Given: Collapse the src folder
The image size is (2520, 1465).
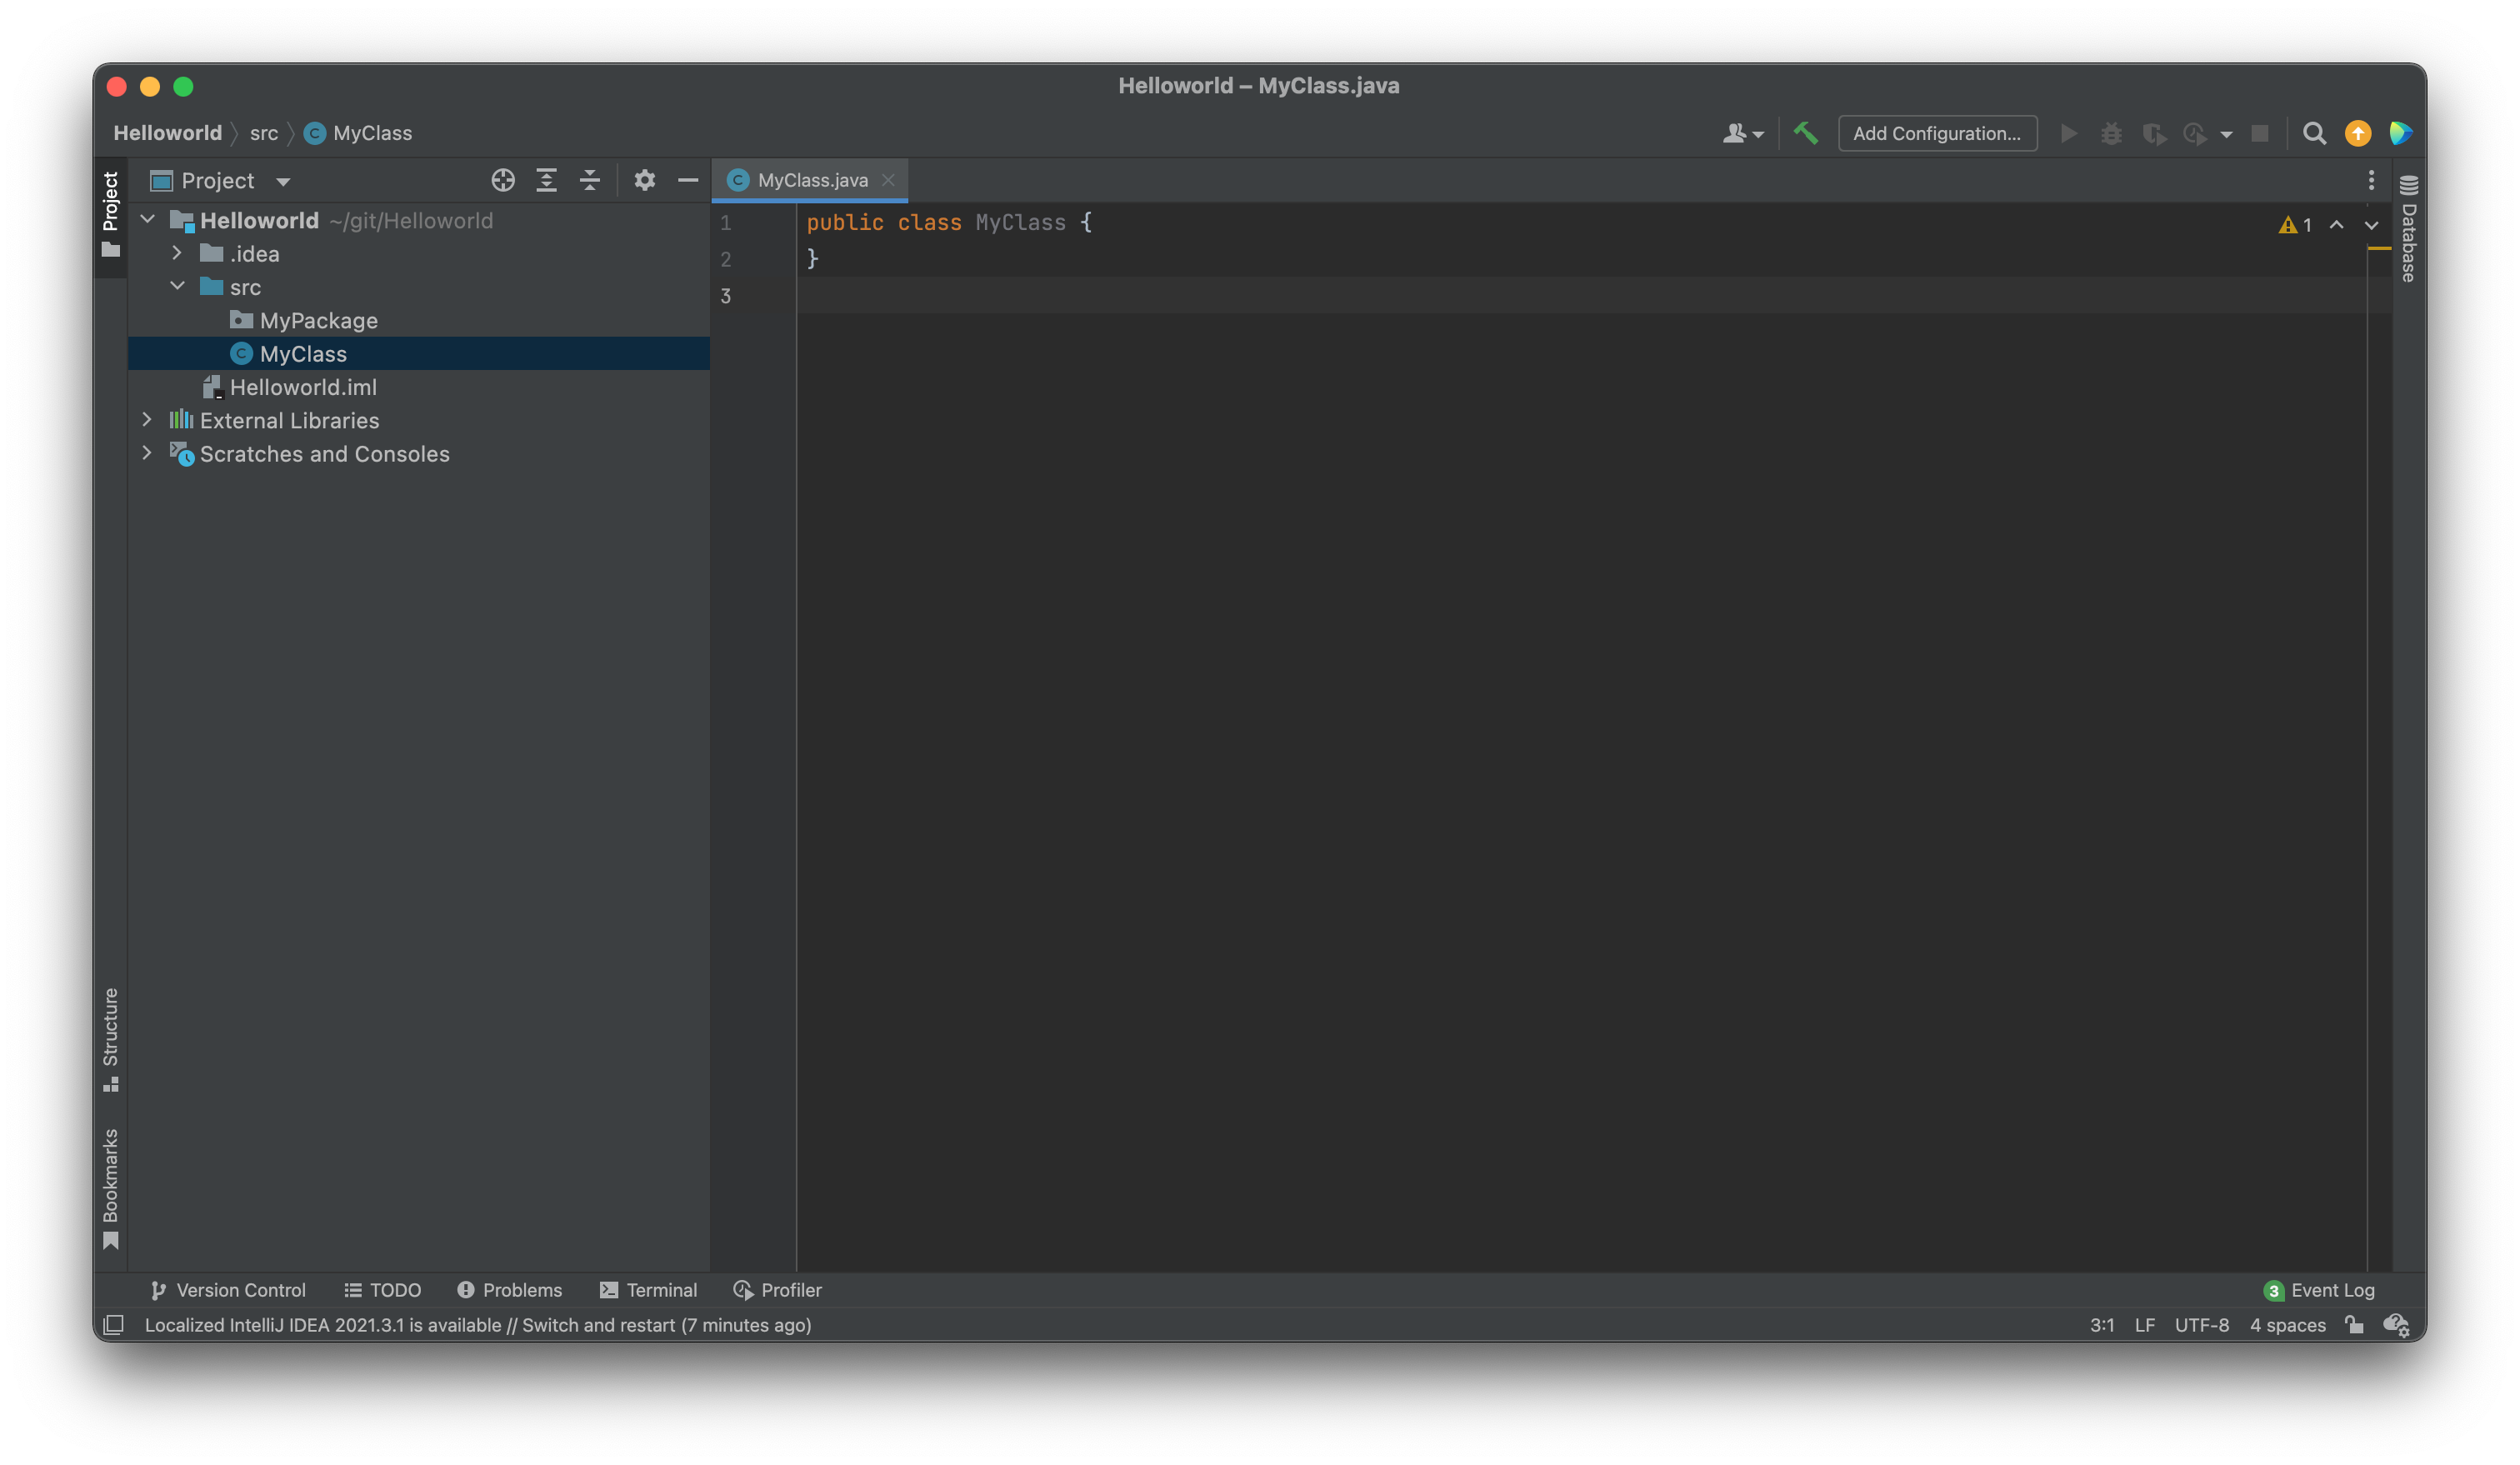Looking at the screenshot, I should (x=177, y=287).
